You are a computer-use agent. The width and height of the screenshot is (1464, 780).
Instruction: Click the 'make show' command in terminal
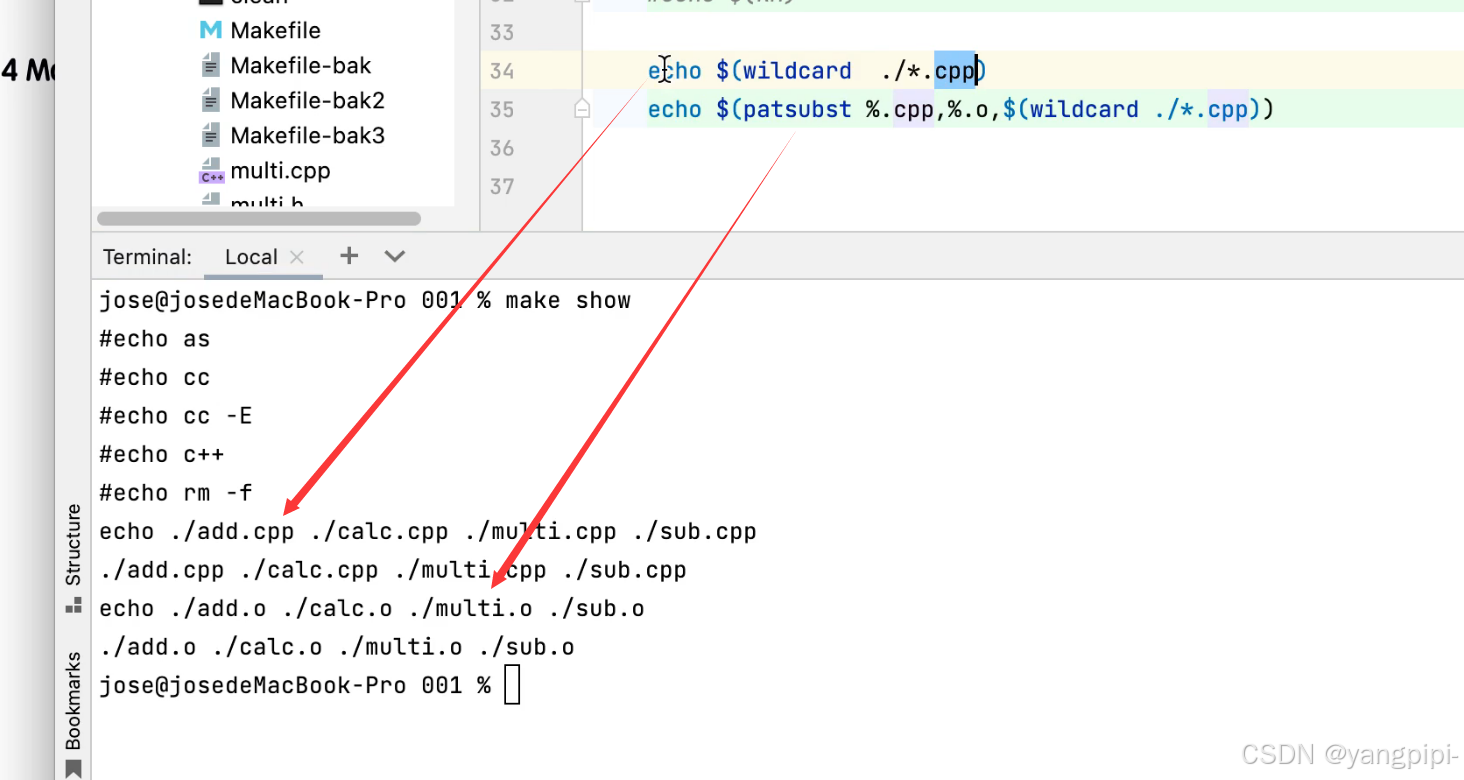click(568, 300)
